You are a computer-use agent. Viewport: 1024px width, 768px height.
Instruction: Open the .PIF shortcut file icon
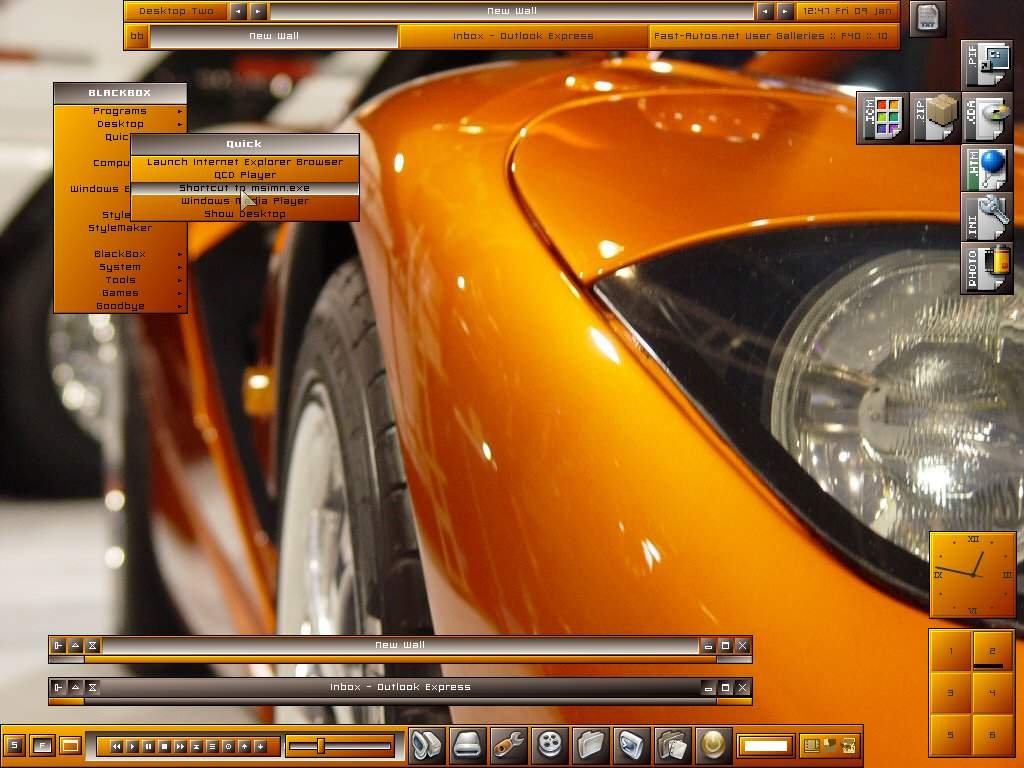986,65
